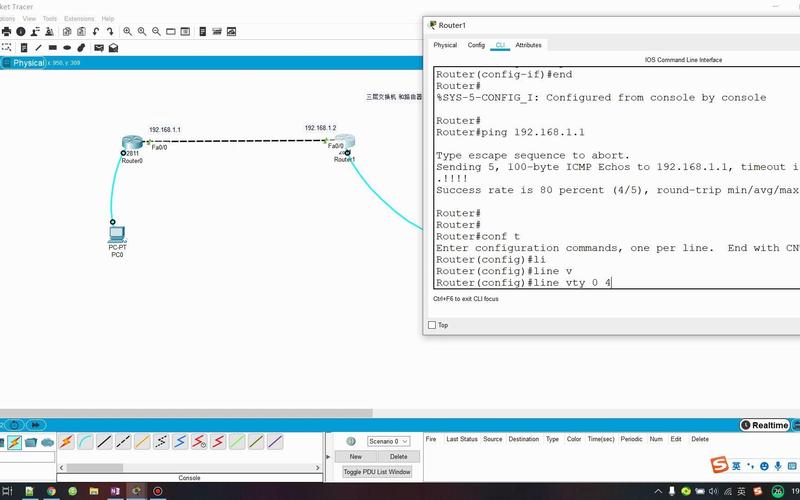This screenshot has height=500, width=800.
Task: Choose the Copper Straight-Through cable
Action: pos(104,441)
